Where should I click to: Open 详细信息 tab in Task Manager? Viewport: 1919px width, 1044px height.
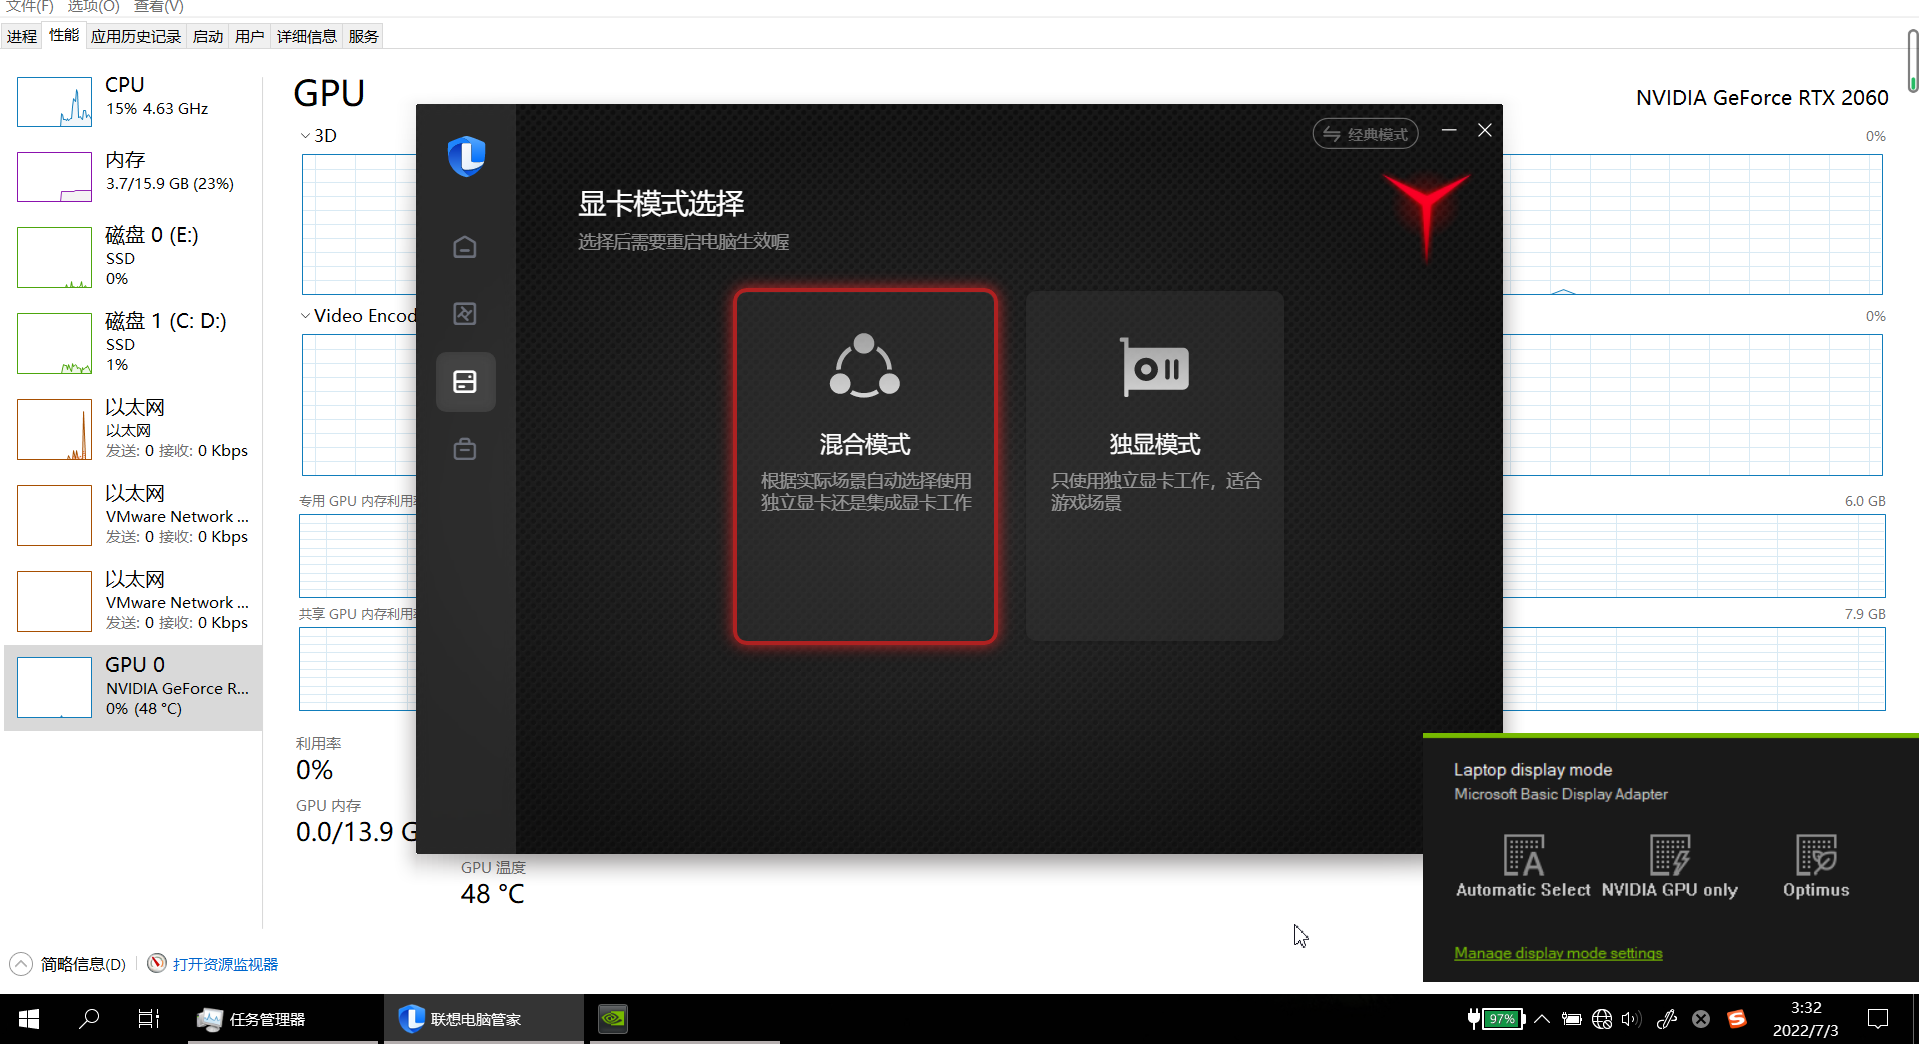click(x=307, y=37)
